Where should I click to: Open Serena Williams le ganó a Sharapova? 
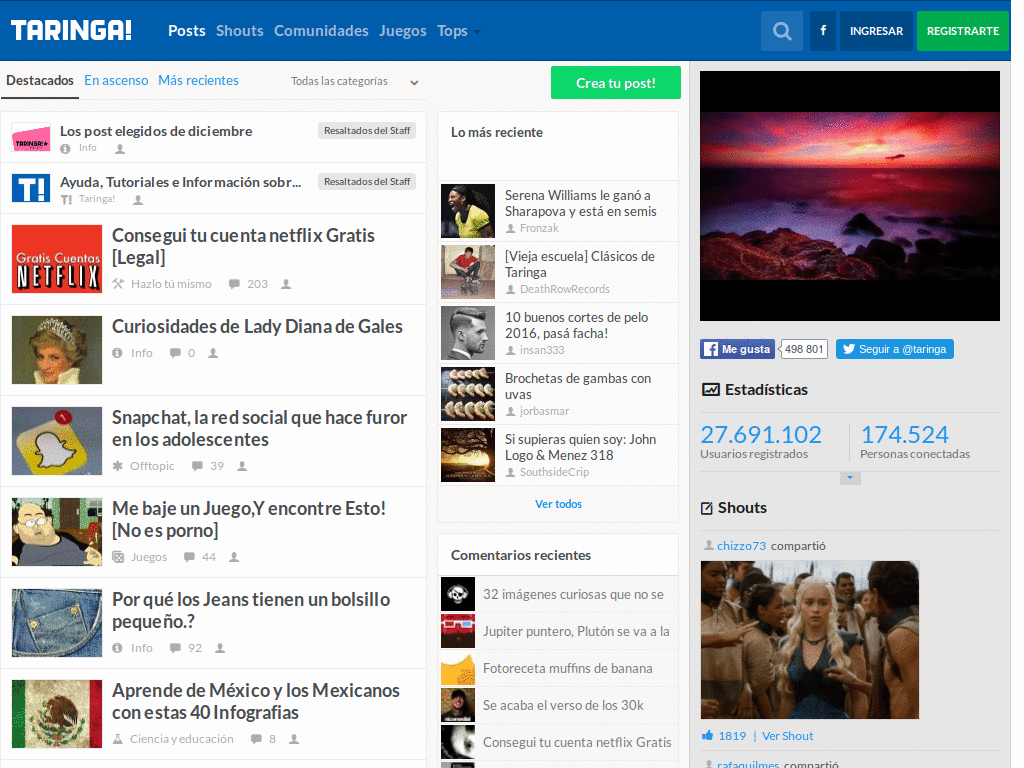581,203
